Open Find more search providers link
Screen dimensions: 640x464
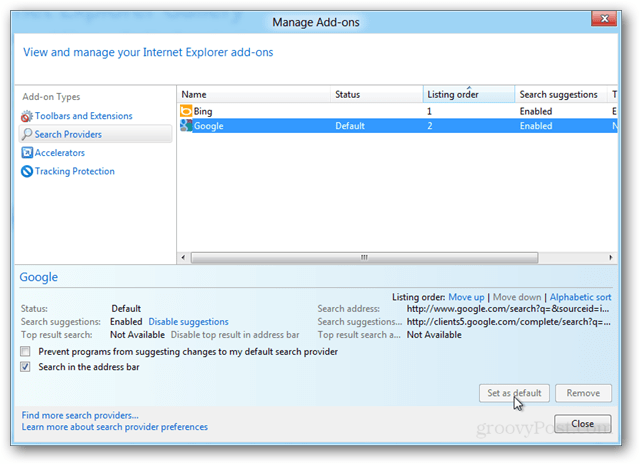tap(80, 415)
